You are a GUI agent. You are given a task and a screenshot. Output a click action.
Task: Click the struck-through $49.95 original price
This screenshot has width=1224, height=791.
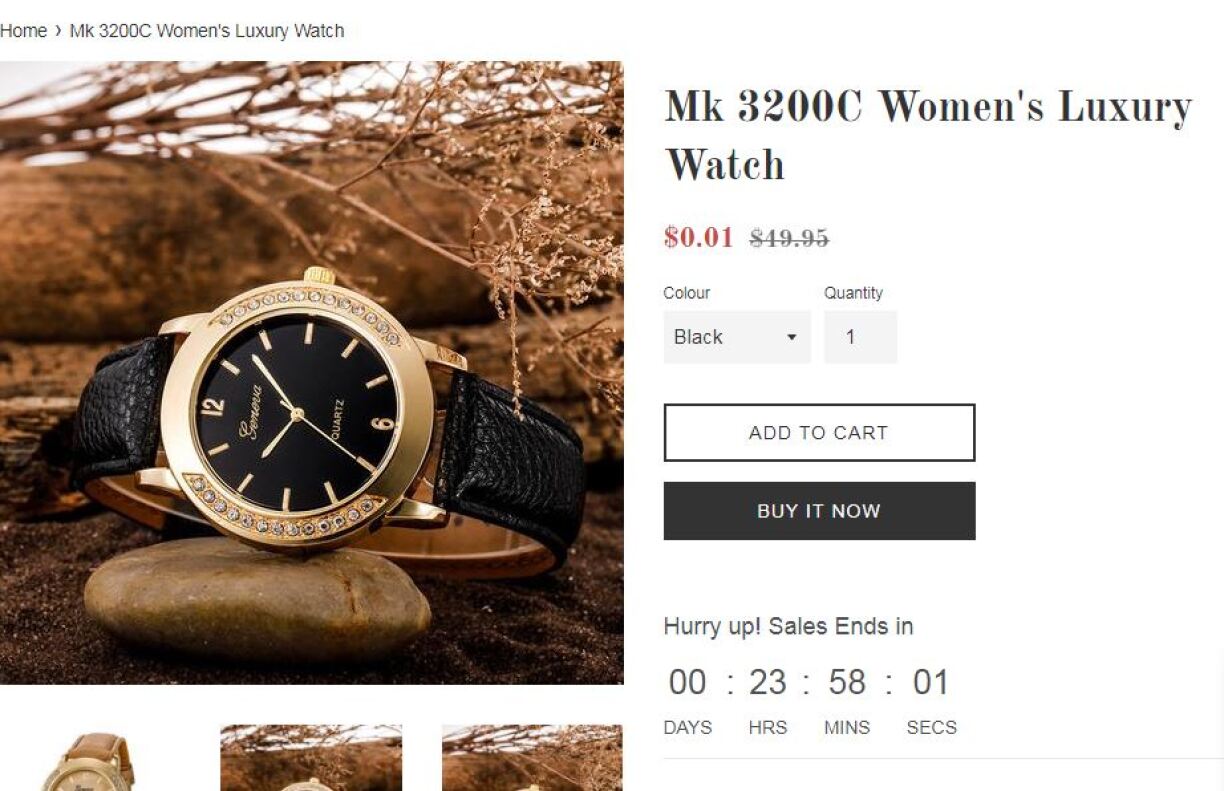click(789, 238)
